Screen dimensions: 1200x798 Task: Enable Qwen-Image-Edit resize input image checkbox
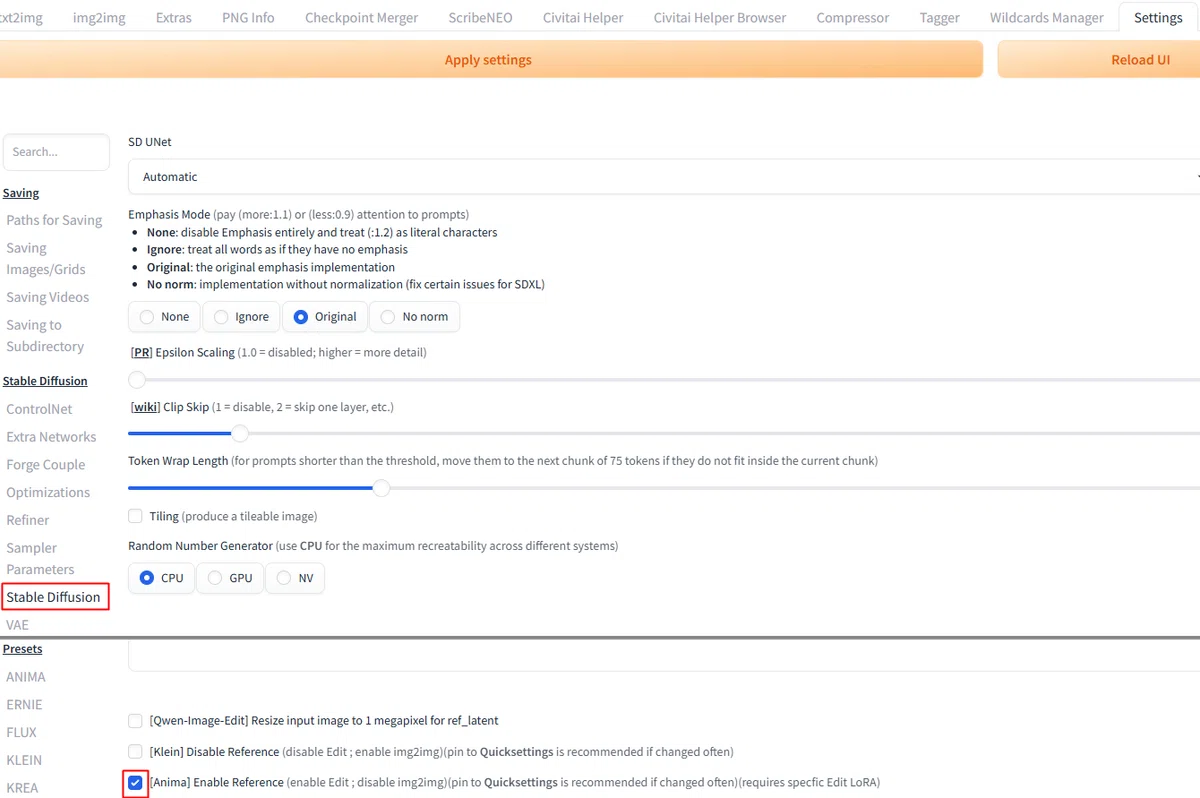pyautogui.click(x=135, y=720)
